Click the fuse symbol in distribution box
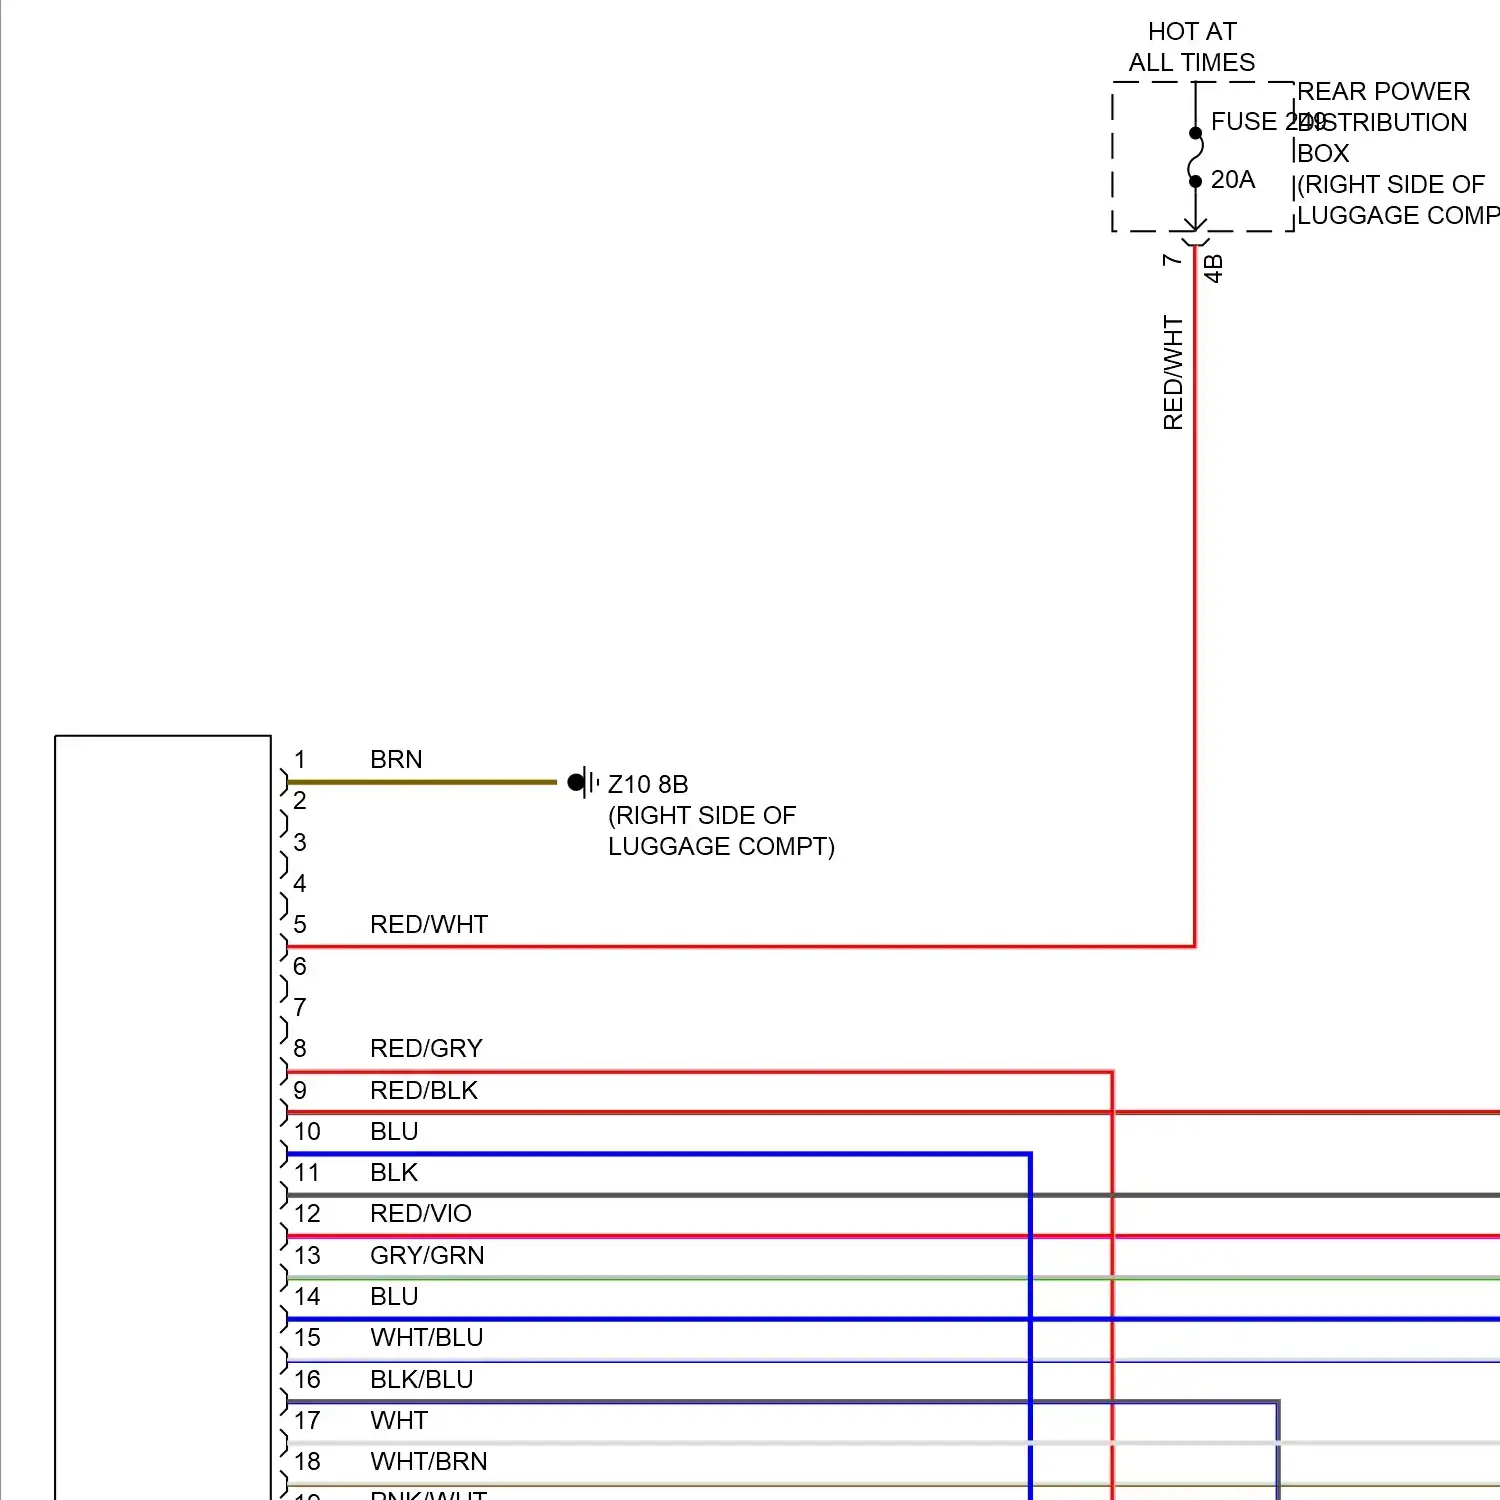 [1195, 157]
